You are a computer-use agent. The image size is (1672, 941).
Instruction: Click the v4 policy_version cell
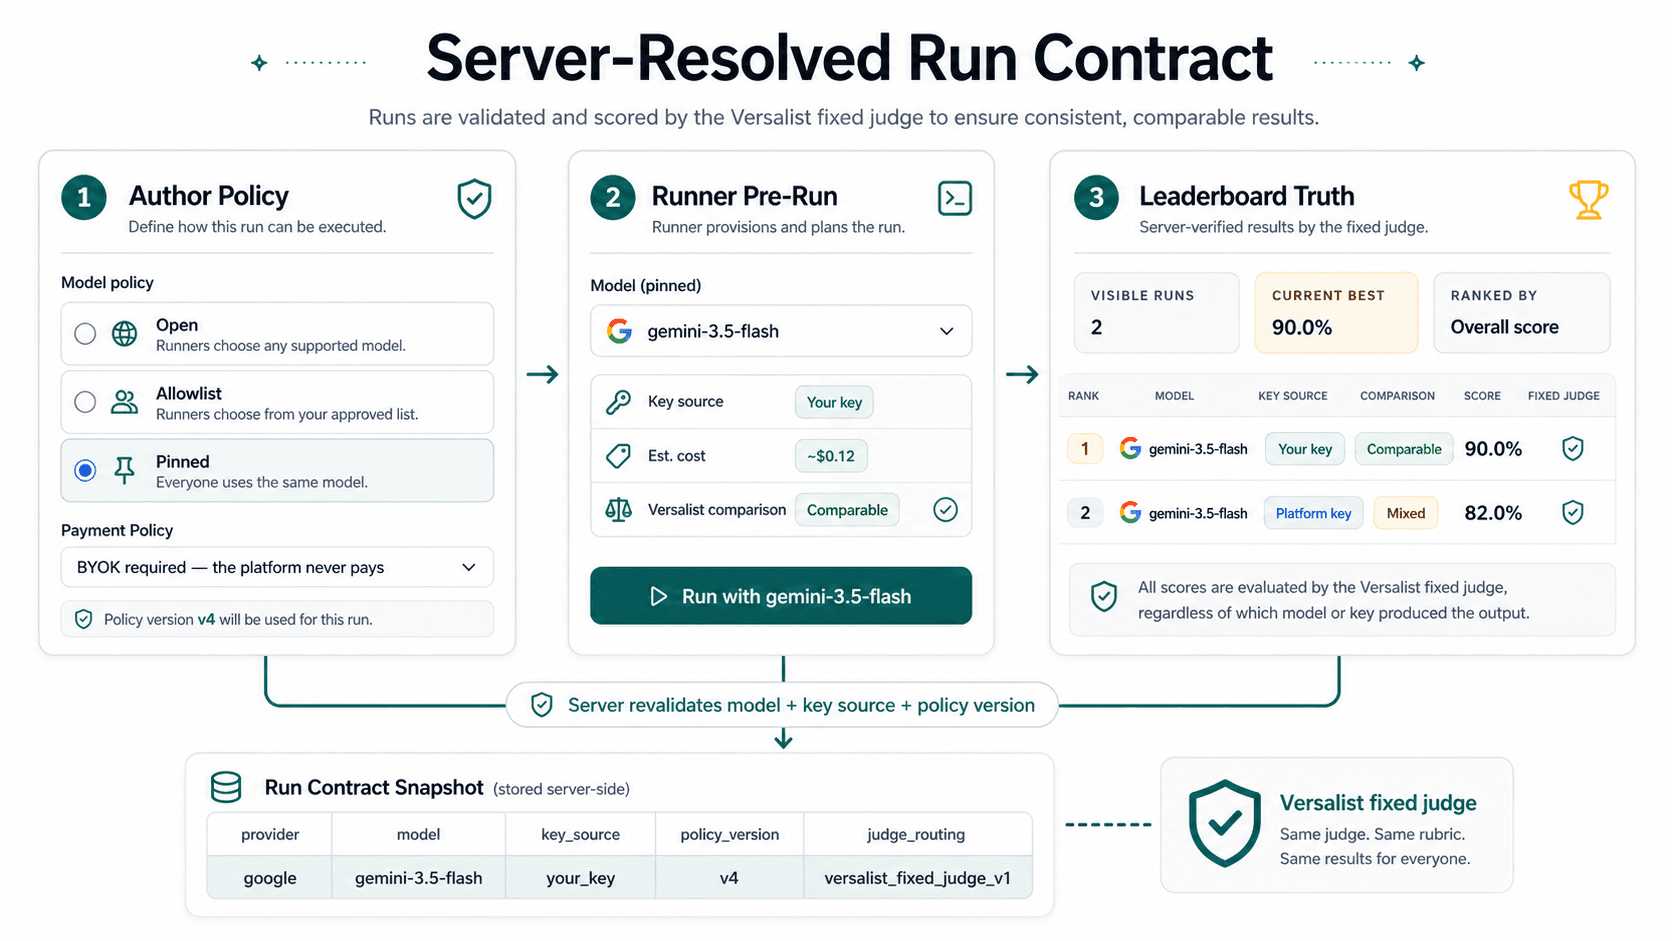point(729,878)
